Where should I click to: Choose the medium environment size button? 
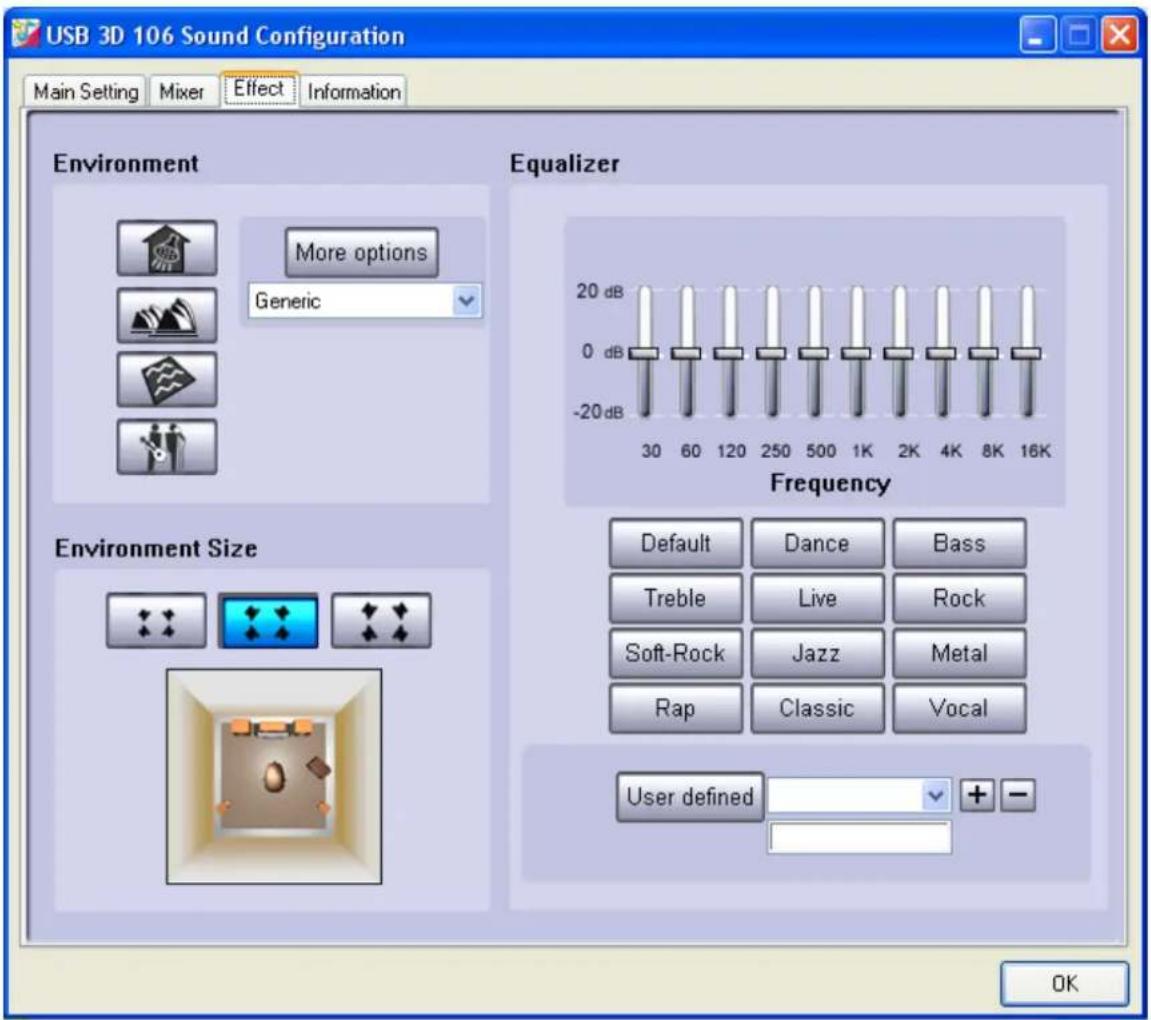tap(268, 621)
